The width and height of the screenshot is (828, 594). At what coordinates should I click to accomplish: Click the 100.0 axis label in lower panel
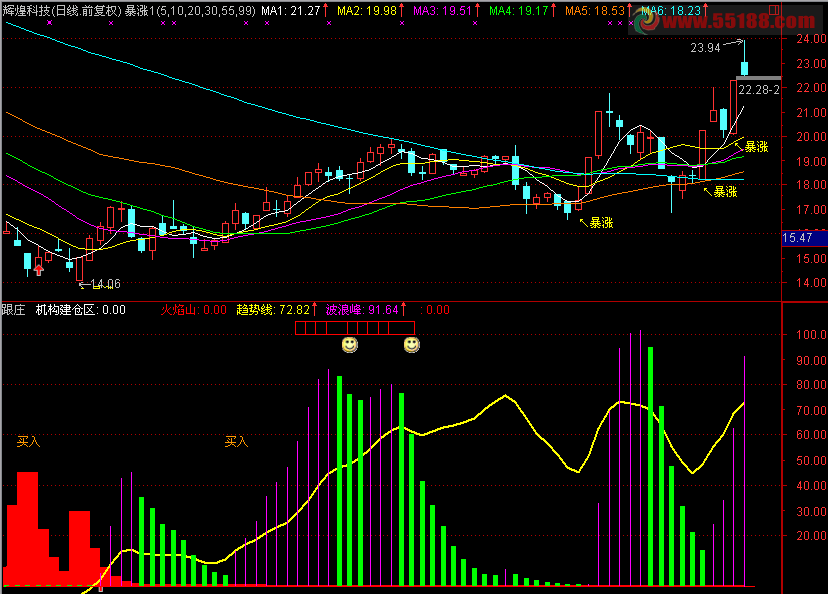pyautogui.click(x=811, y=335)
